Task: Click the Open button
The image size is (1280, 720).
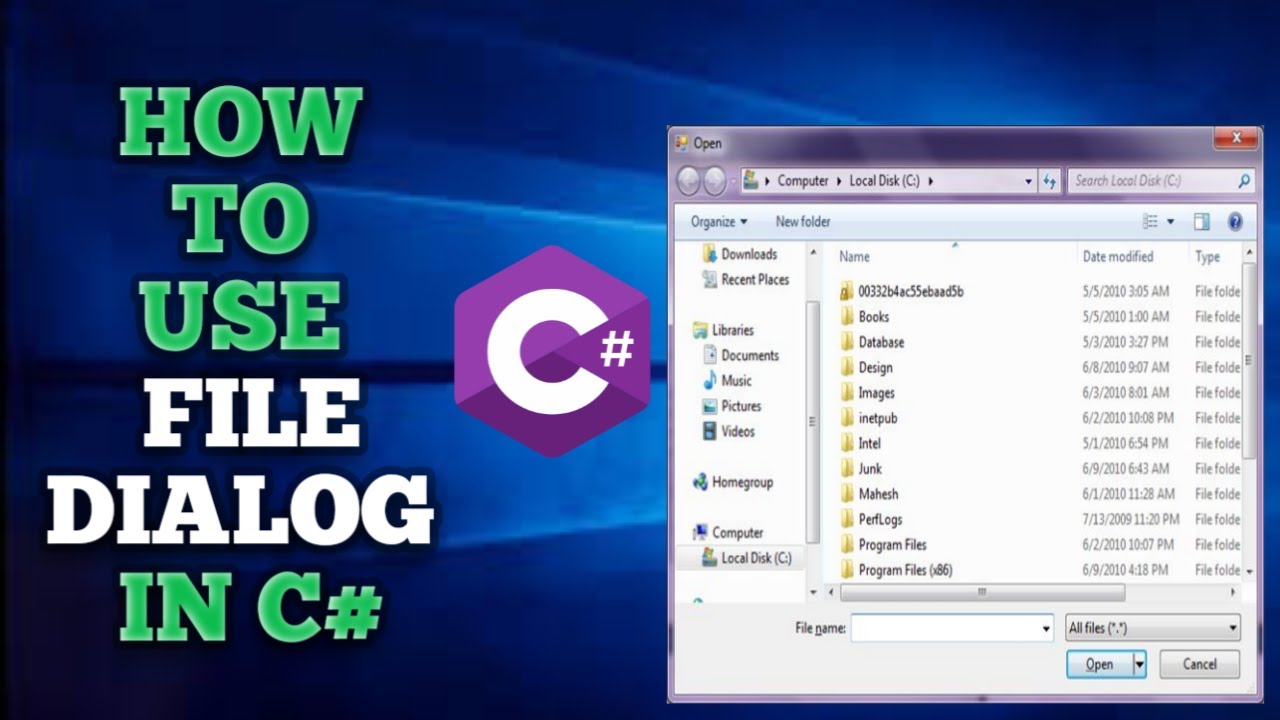Action: (x=1099, y=664)
